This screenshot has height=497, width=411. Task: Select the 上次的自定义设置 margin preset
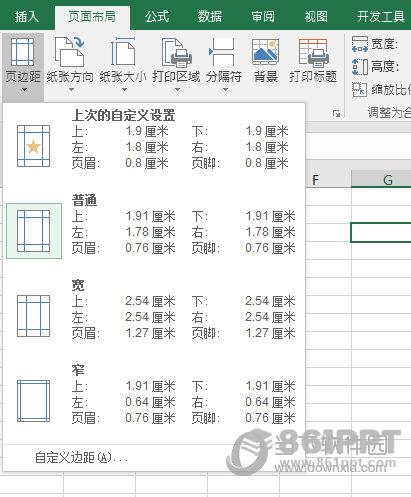[x=154, y=140]
